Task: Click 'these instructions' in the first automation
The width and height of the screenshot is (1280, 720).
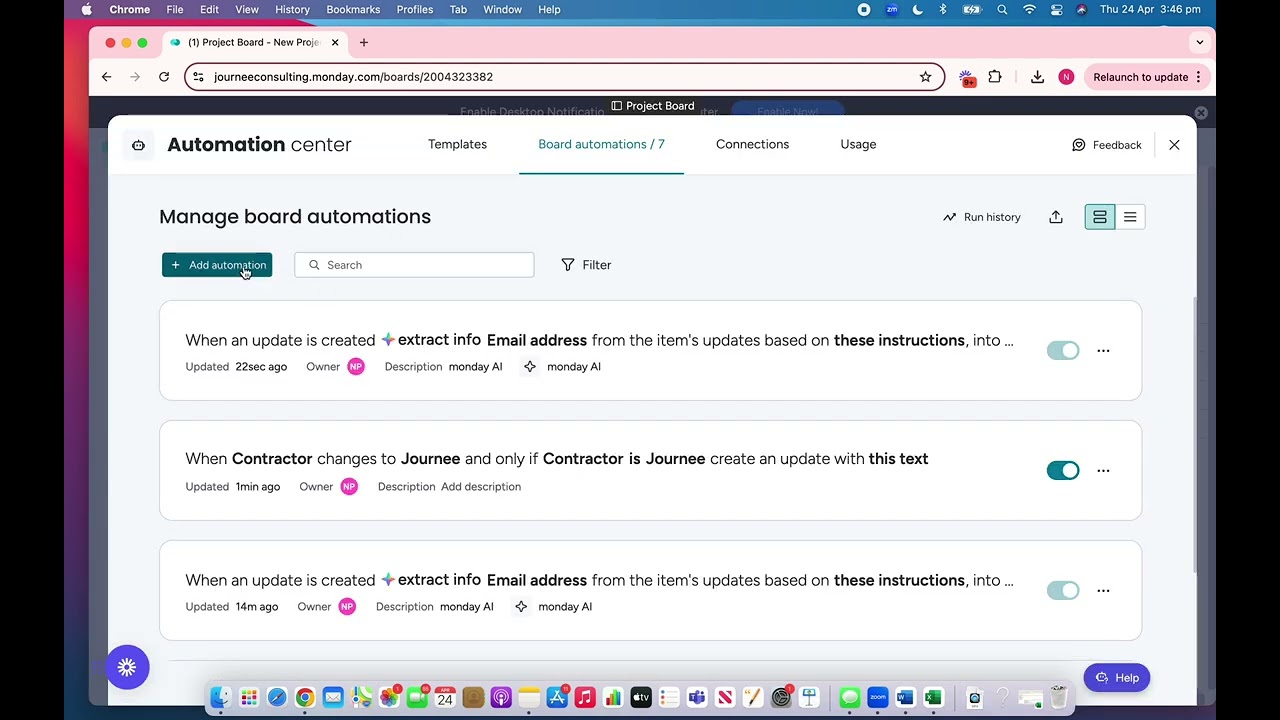Action: pyautogui.click(x=899, y=340)
